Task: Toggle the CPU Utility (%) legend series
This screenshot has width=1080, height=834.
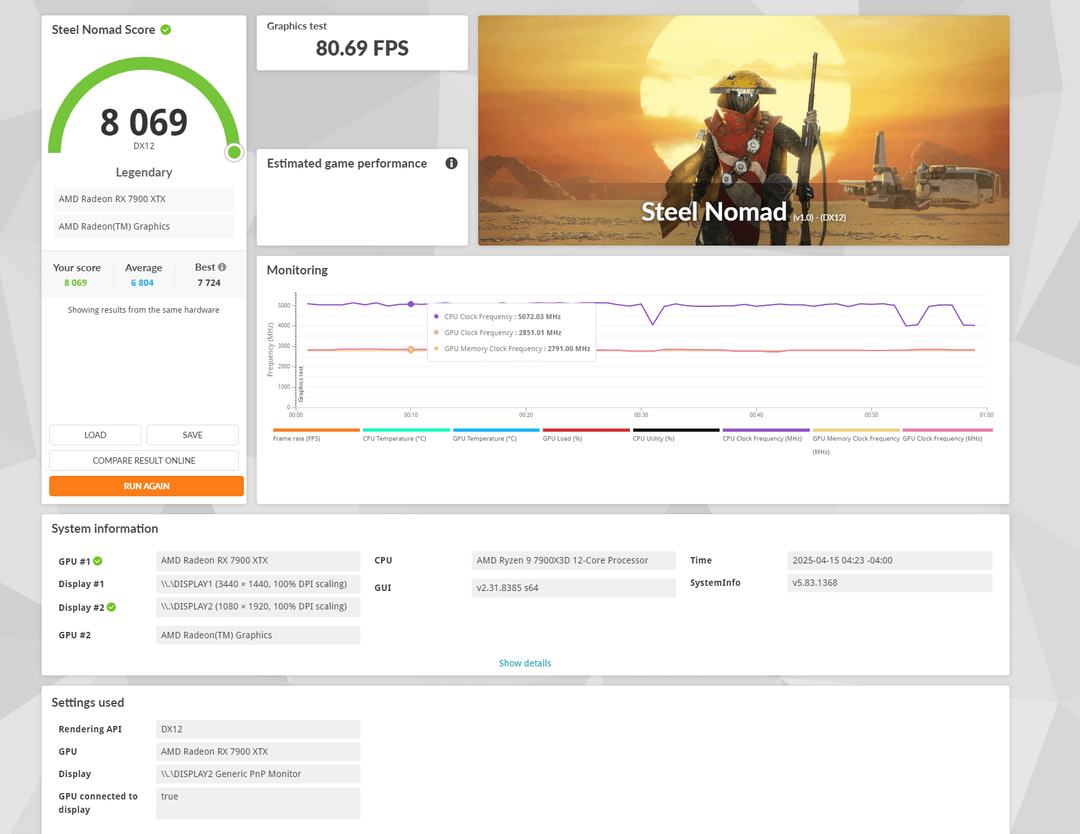Action: point(676,435)
